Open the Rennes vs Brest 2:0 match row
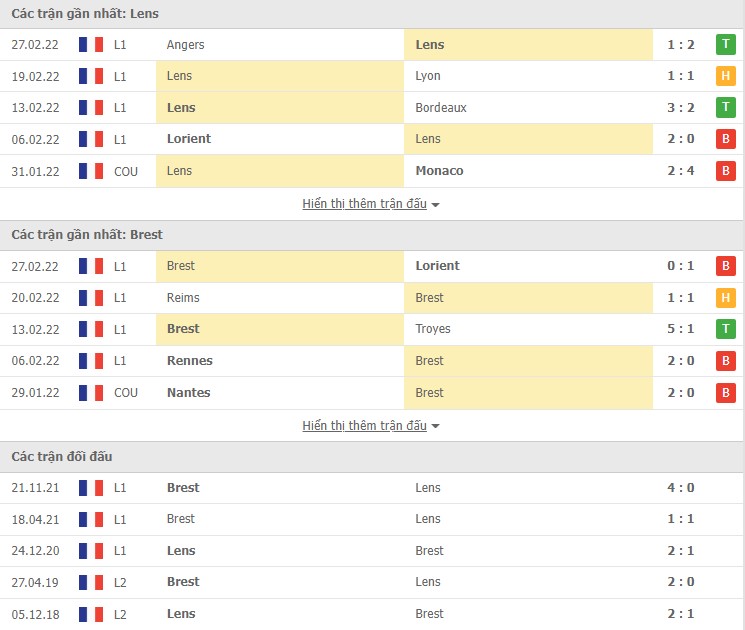The image size is (745, 630). (372, 361)
